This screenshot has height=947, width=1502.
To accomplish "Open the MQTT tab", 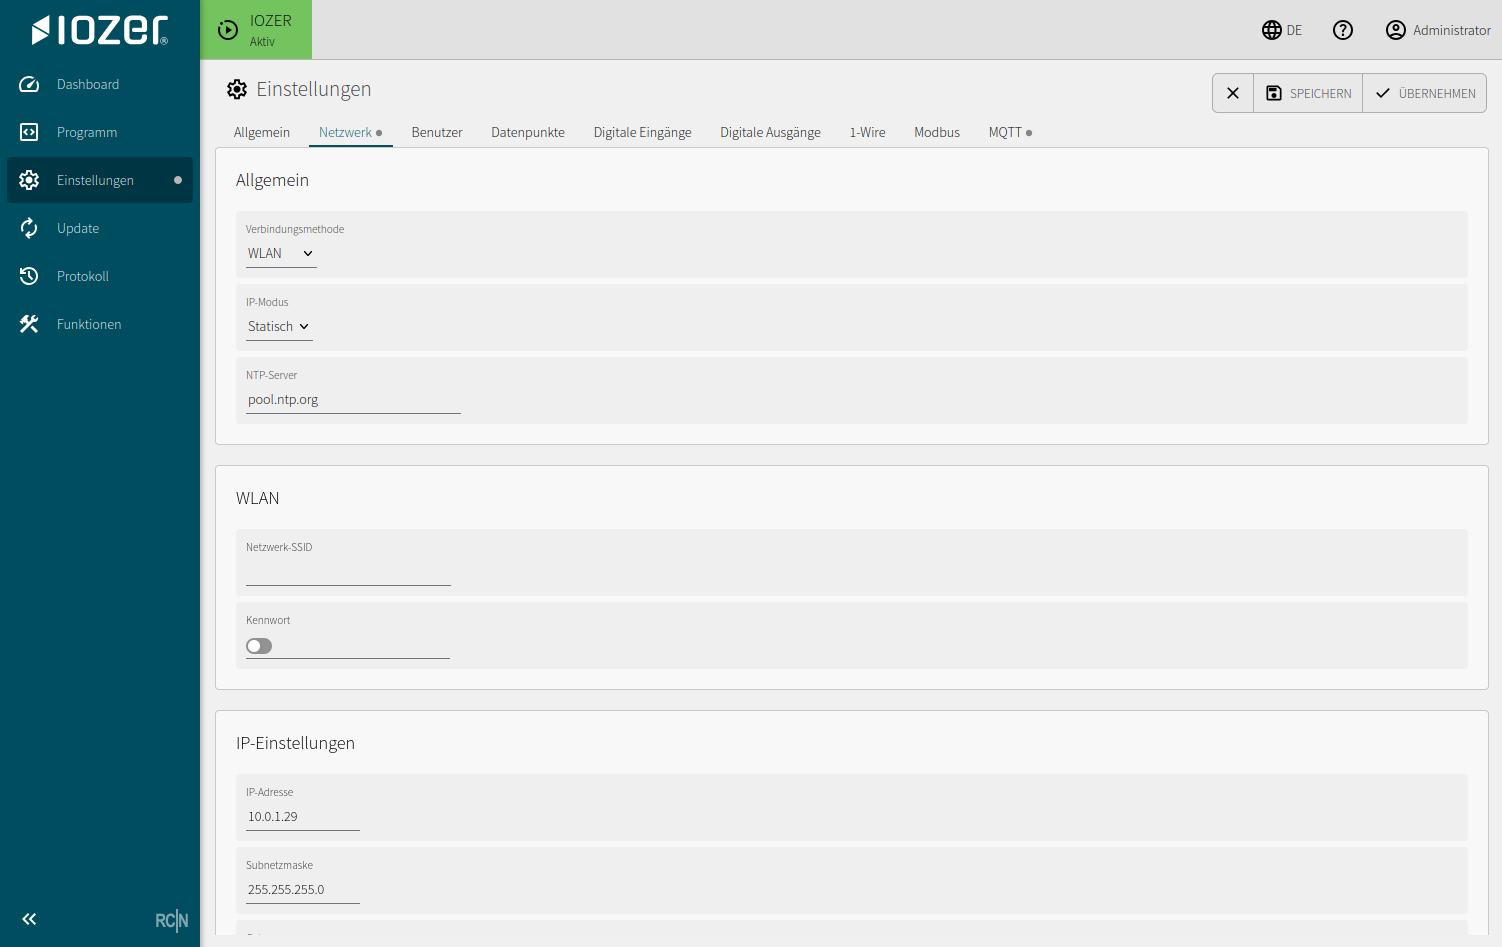I will tap(1011, 132).
